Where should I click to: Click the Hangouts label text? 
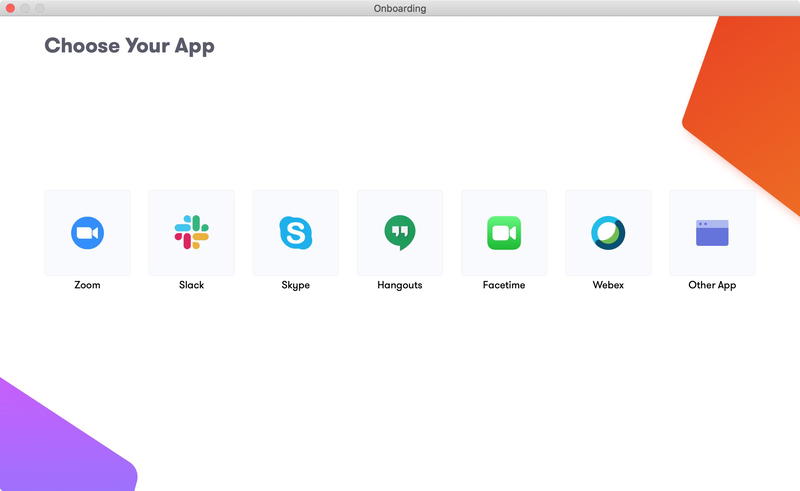point(399,285)
